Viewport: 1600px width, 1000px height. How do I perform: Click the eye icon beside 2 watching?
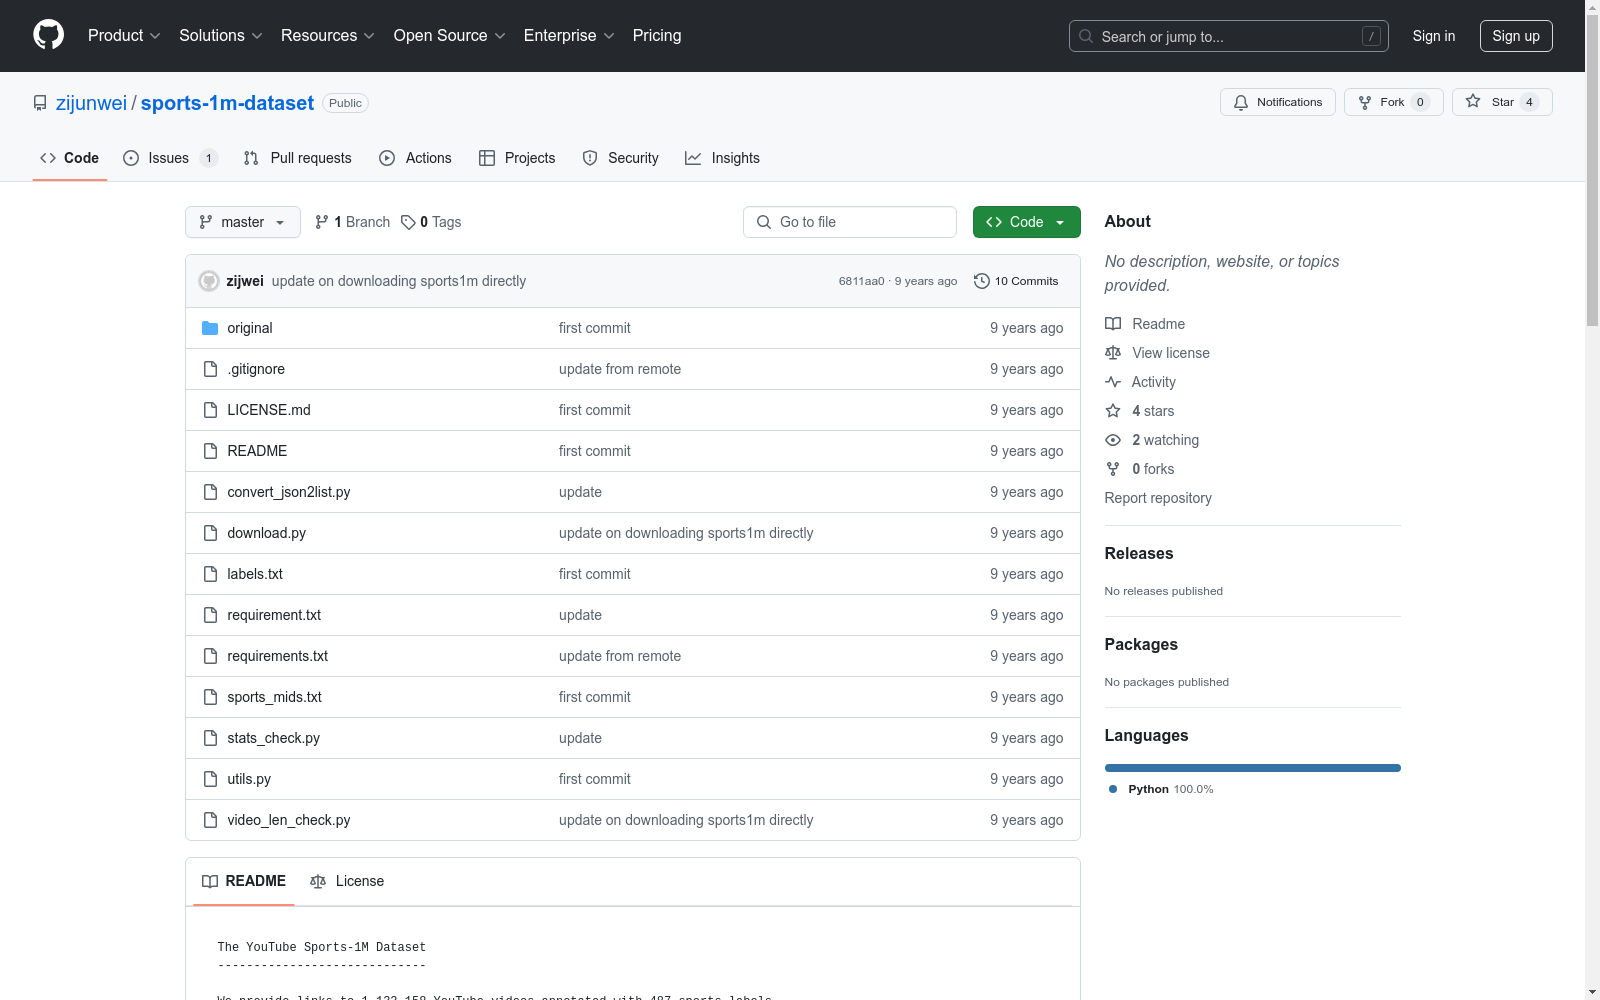click(1113, 440)
